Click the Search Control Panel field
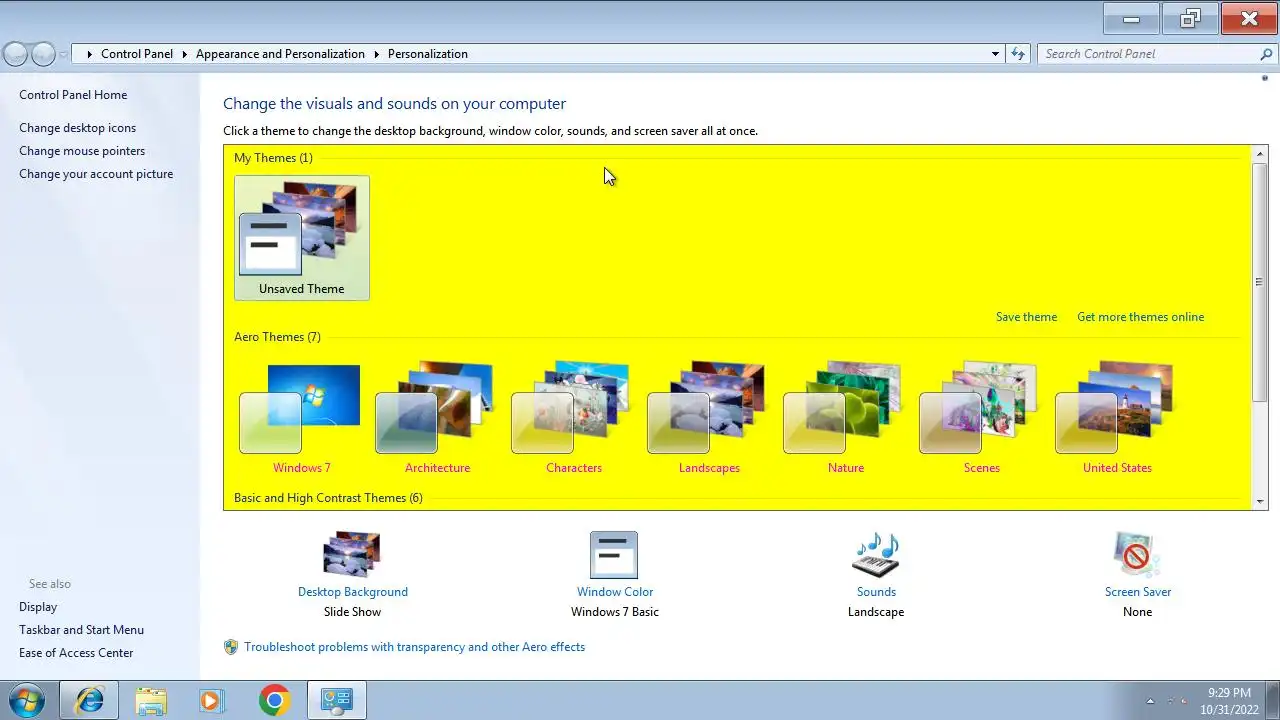 pyautogui.click(x=1148, y=54)
